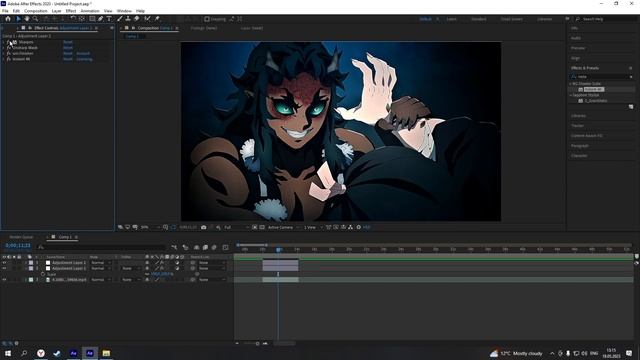
Task: Click the frame blending icon in timeline
Action: tap(205, 247)
